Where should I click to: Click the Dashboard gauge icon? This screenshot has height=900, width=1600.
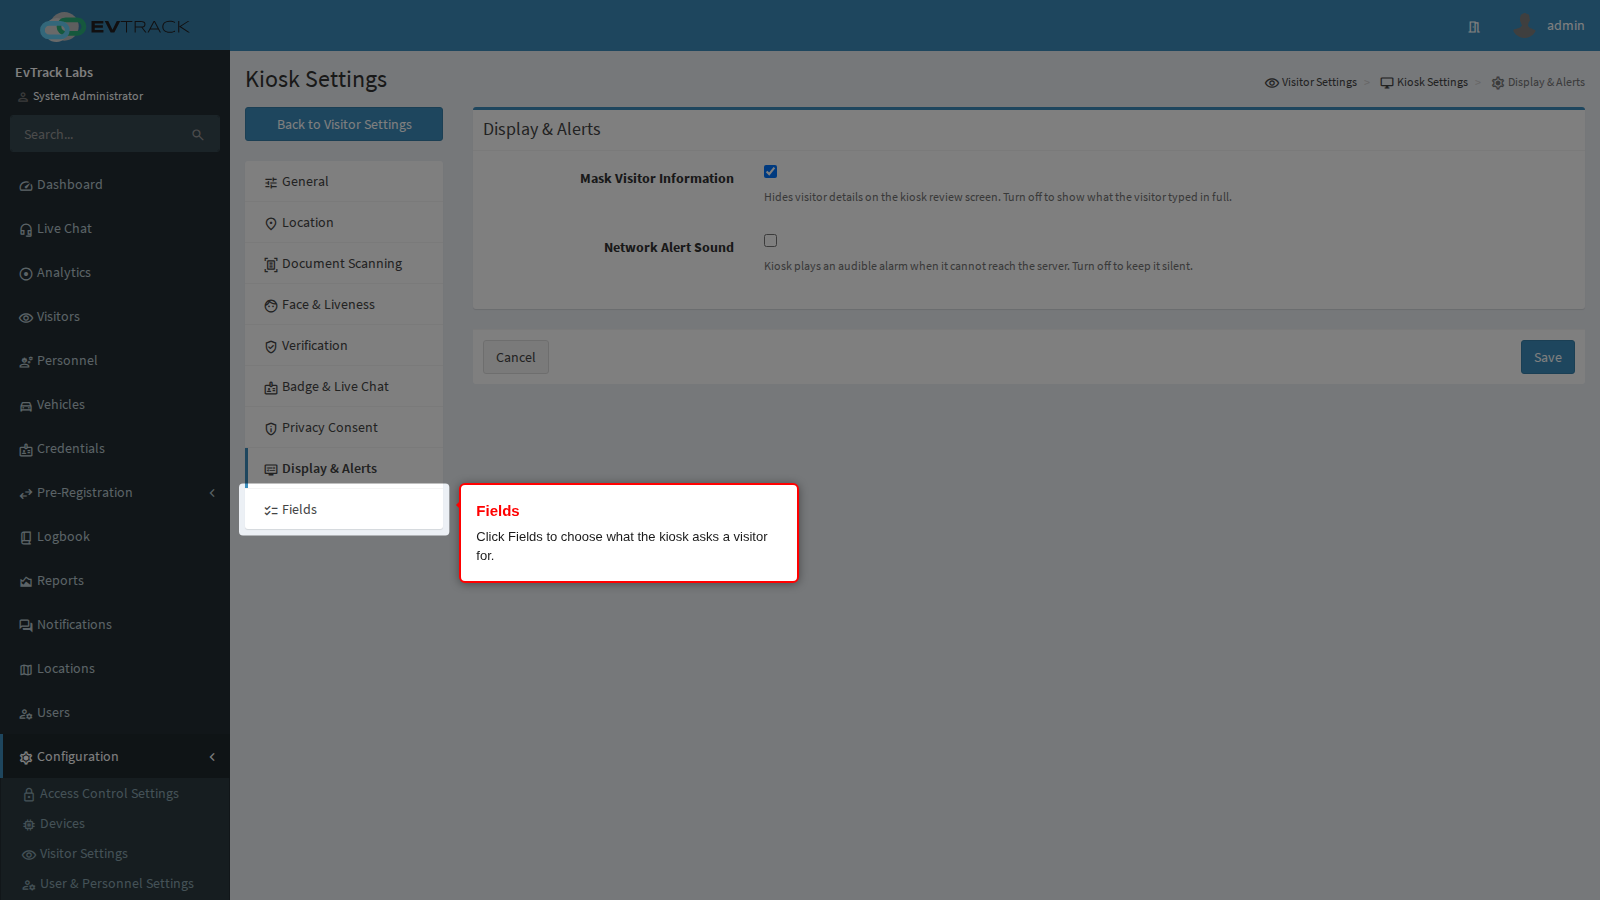click(x=26, y=186)
